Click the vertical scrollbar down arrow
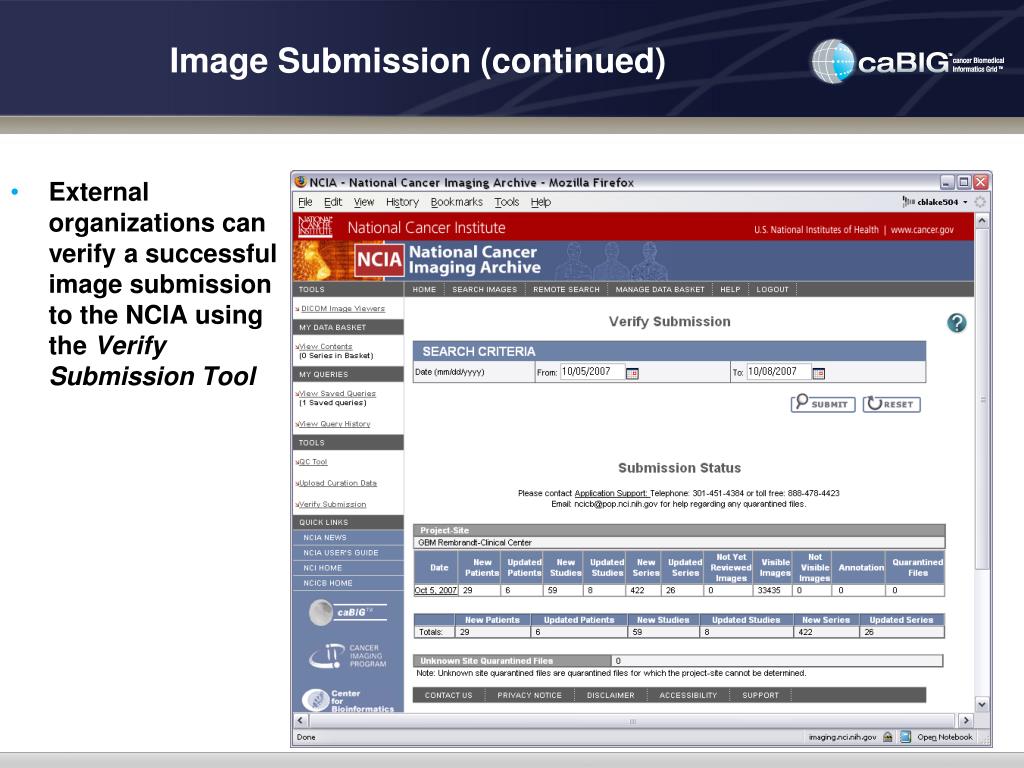Image resolution: width=1024 pixels, height=768 pixels. tap(982, 704)
